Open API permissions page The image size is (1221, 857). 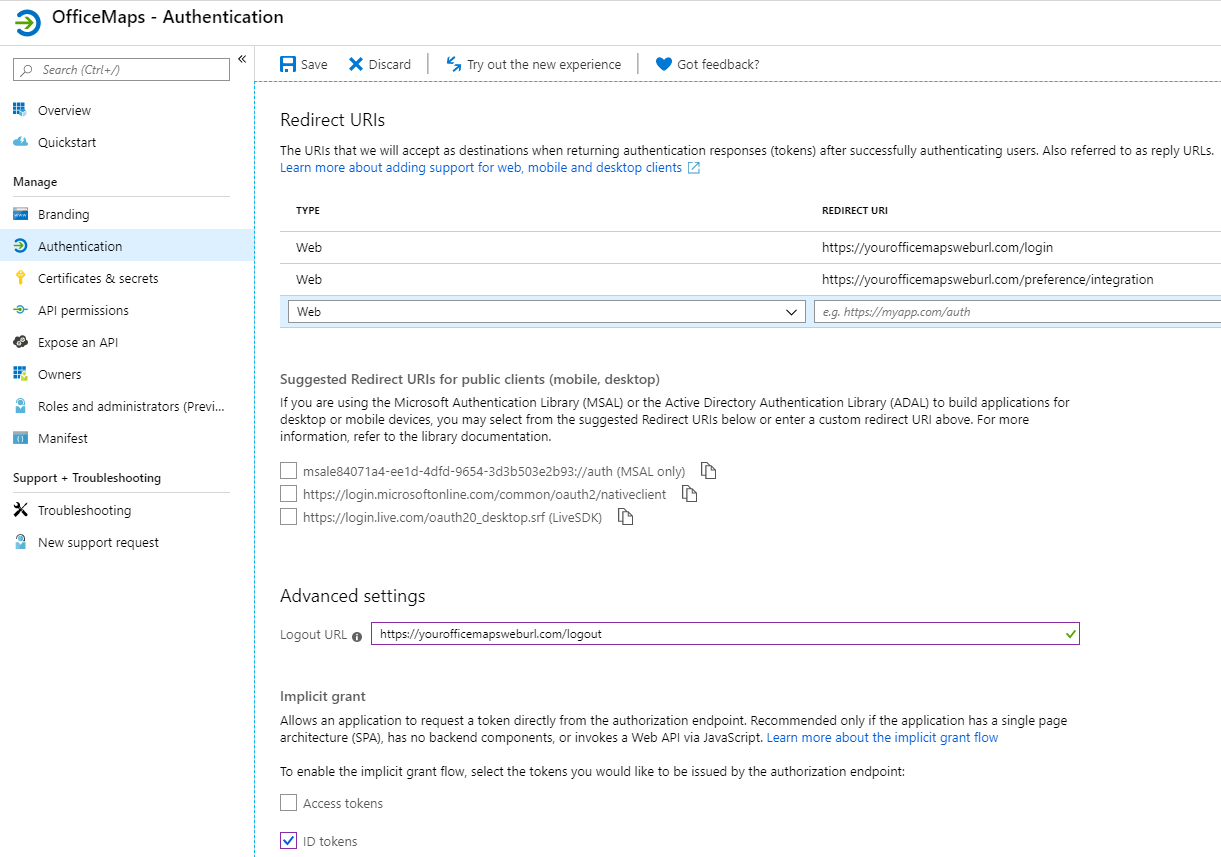(x=83, y=310)
